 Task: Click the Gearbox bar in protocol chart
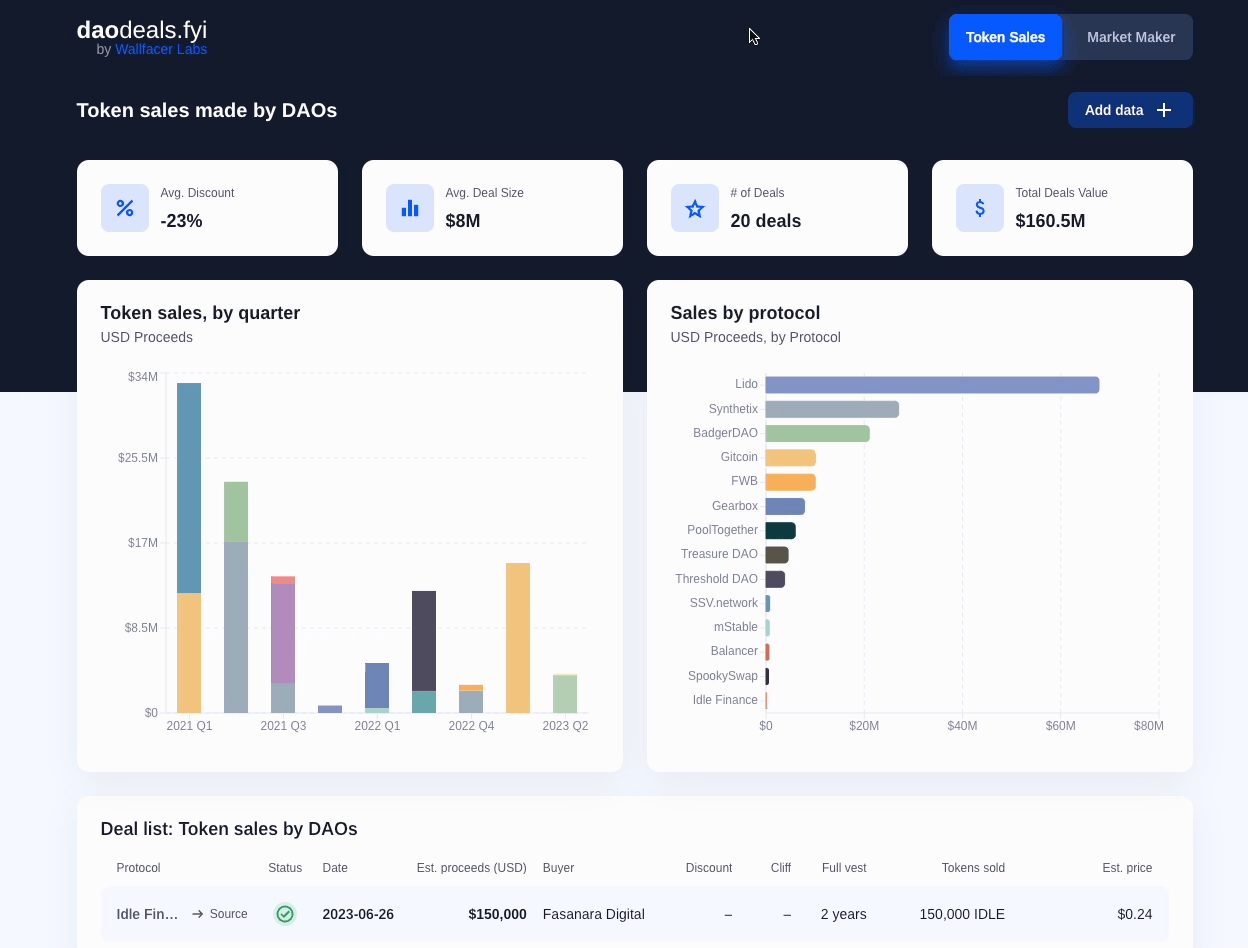pyautogui.click(x=785, y=506)
